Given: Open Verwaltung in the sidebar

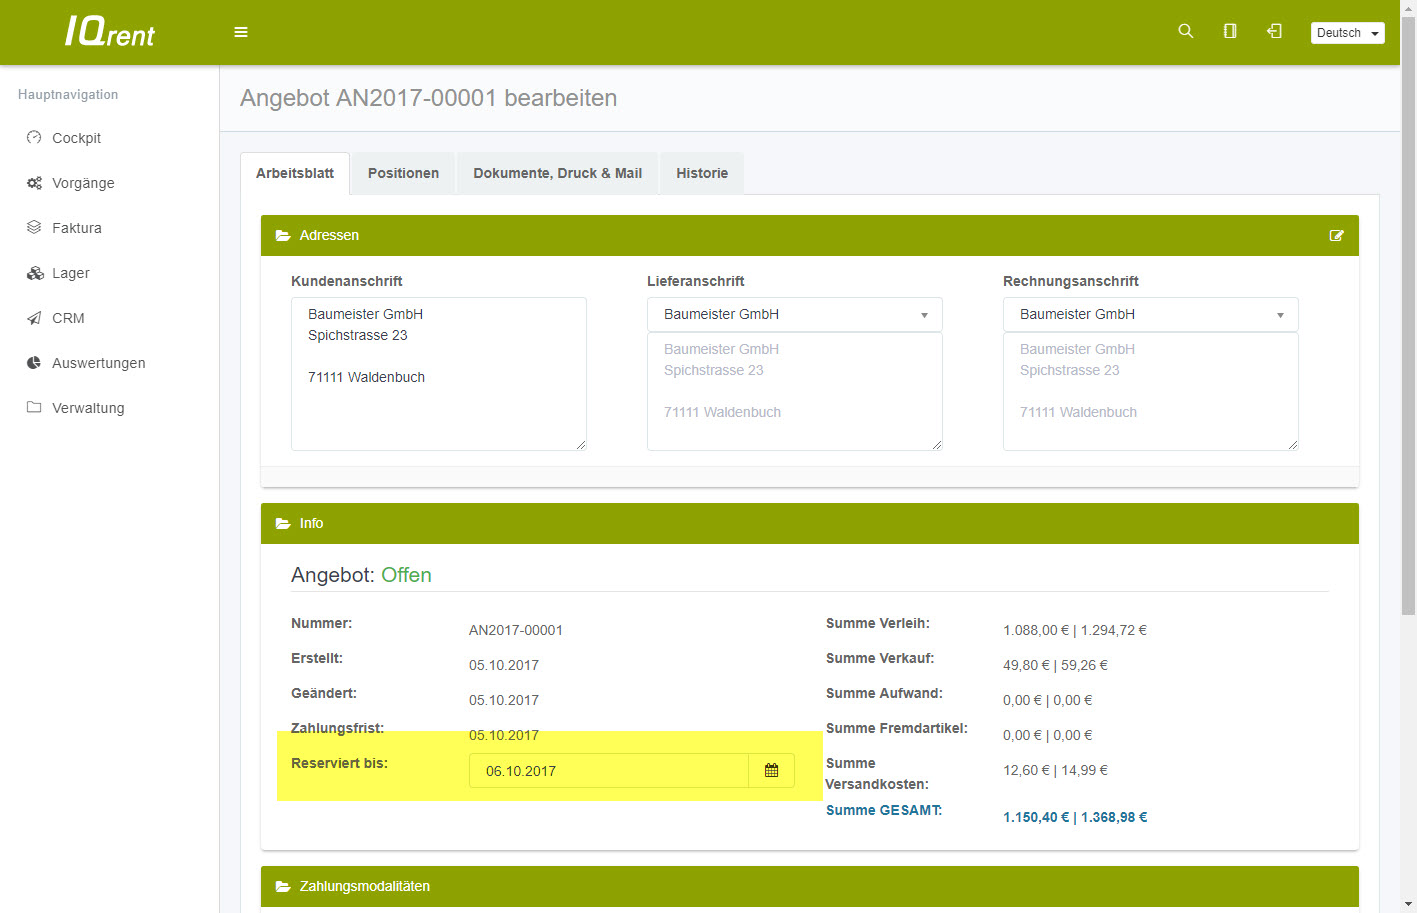Looking at the screenshot, I should pos(88,408).
